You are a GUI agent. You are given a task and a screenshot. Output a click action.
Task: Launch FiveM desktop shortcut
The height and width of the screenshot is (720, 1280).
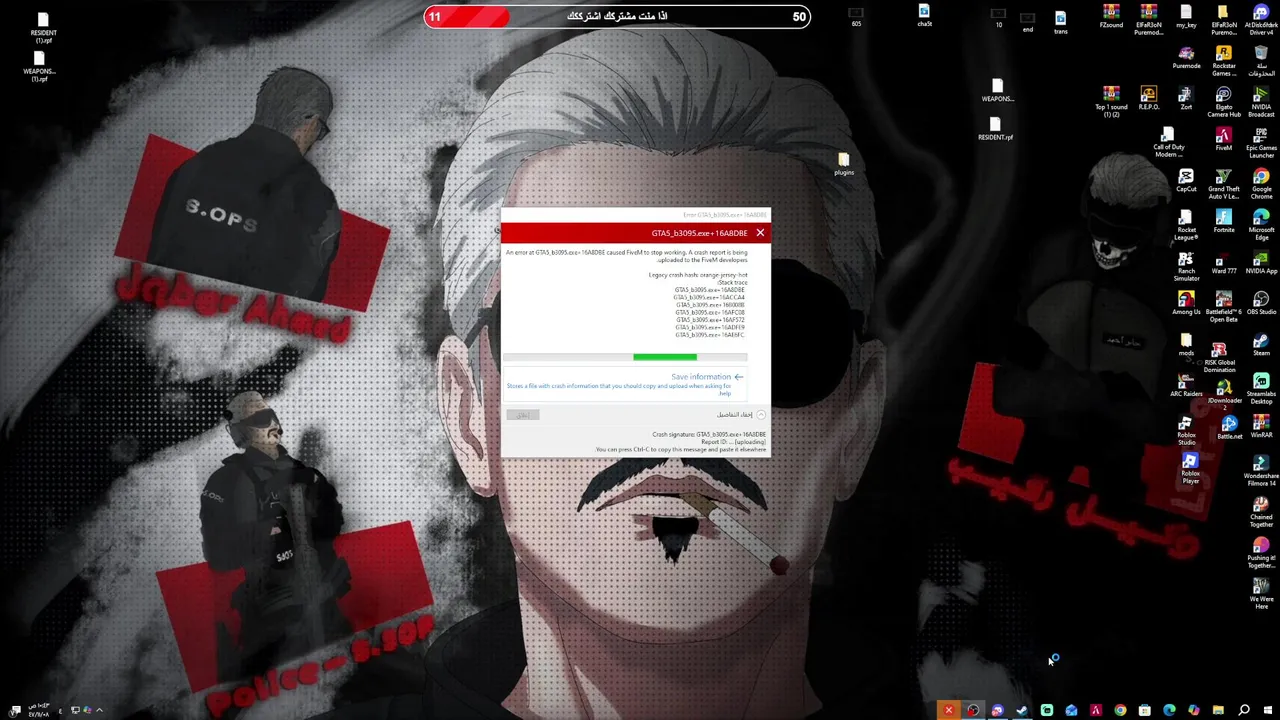point(1224,139)
